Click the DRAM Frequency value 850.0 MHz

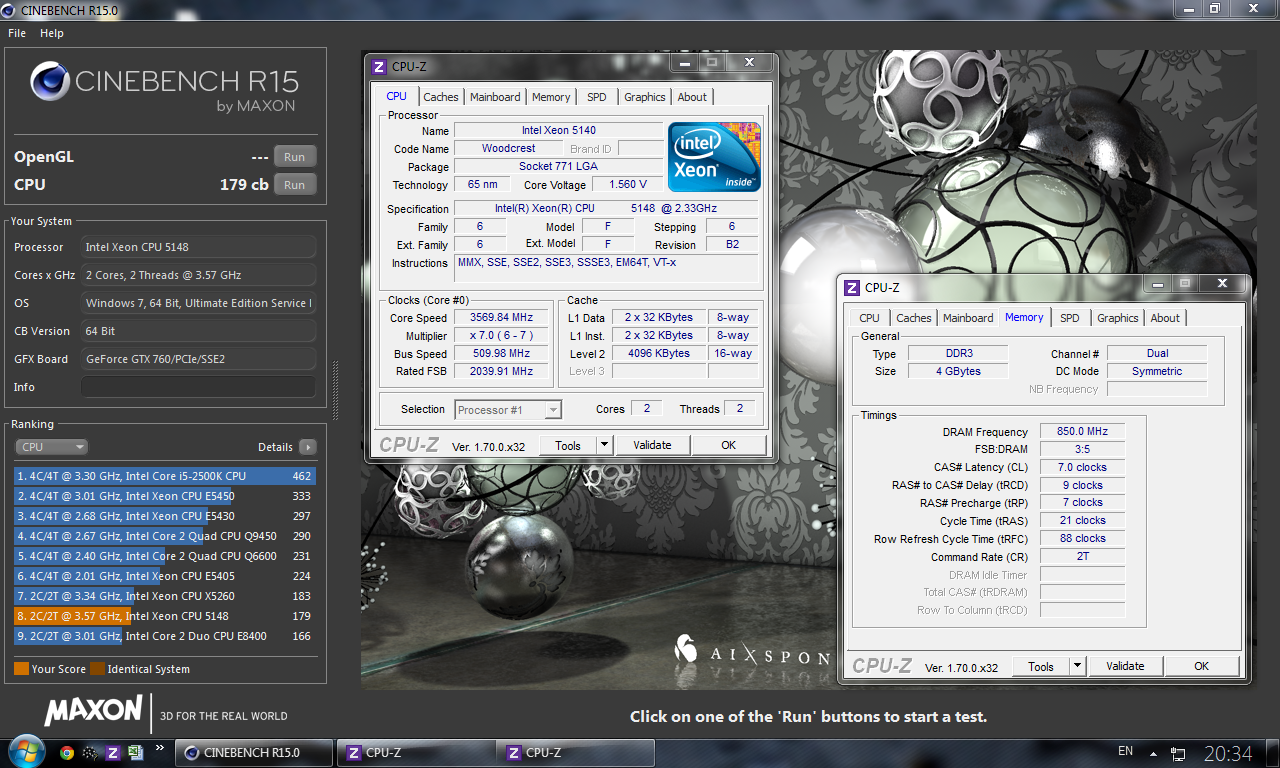[x=1082, y=432]
